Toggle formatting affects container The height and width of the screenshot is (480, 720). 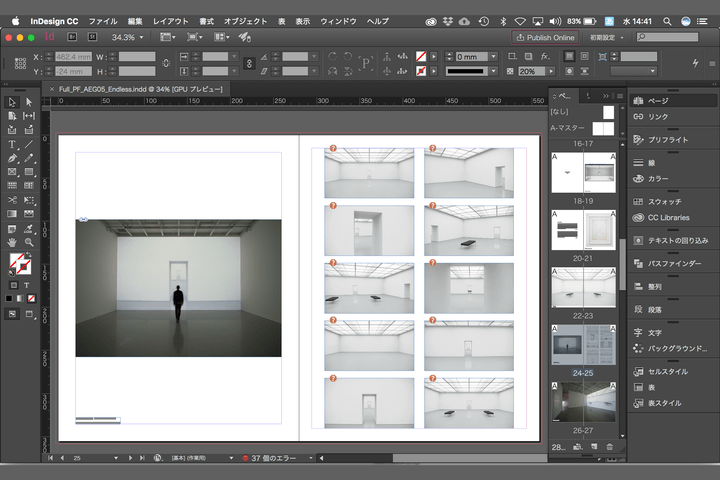click(x=13, y=285)
